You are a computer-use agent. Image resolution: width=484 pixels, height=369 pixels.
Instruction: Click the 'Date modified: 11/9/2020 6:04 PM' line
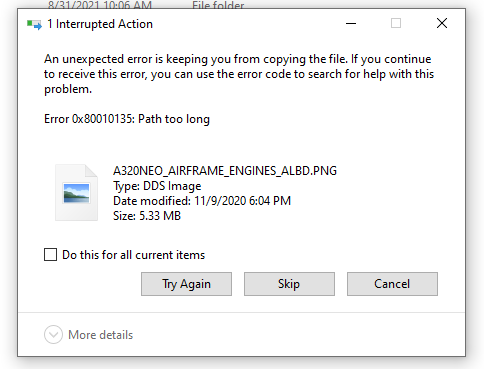pos(202,201)
